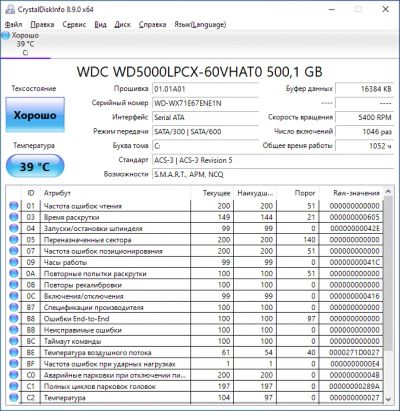Open the Диск menu

tap(122, 24)
